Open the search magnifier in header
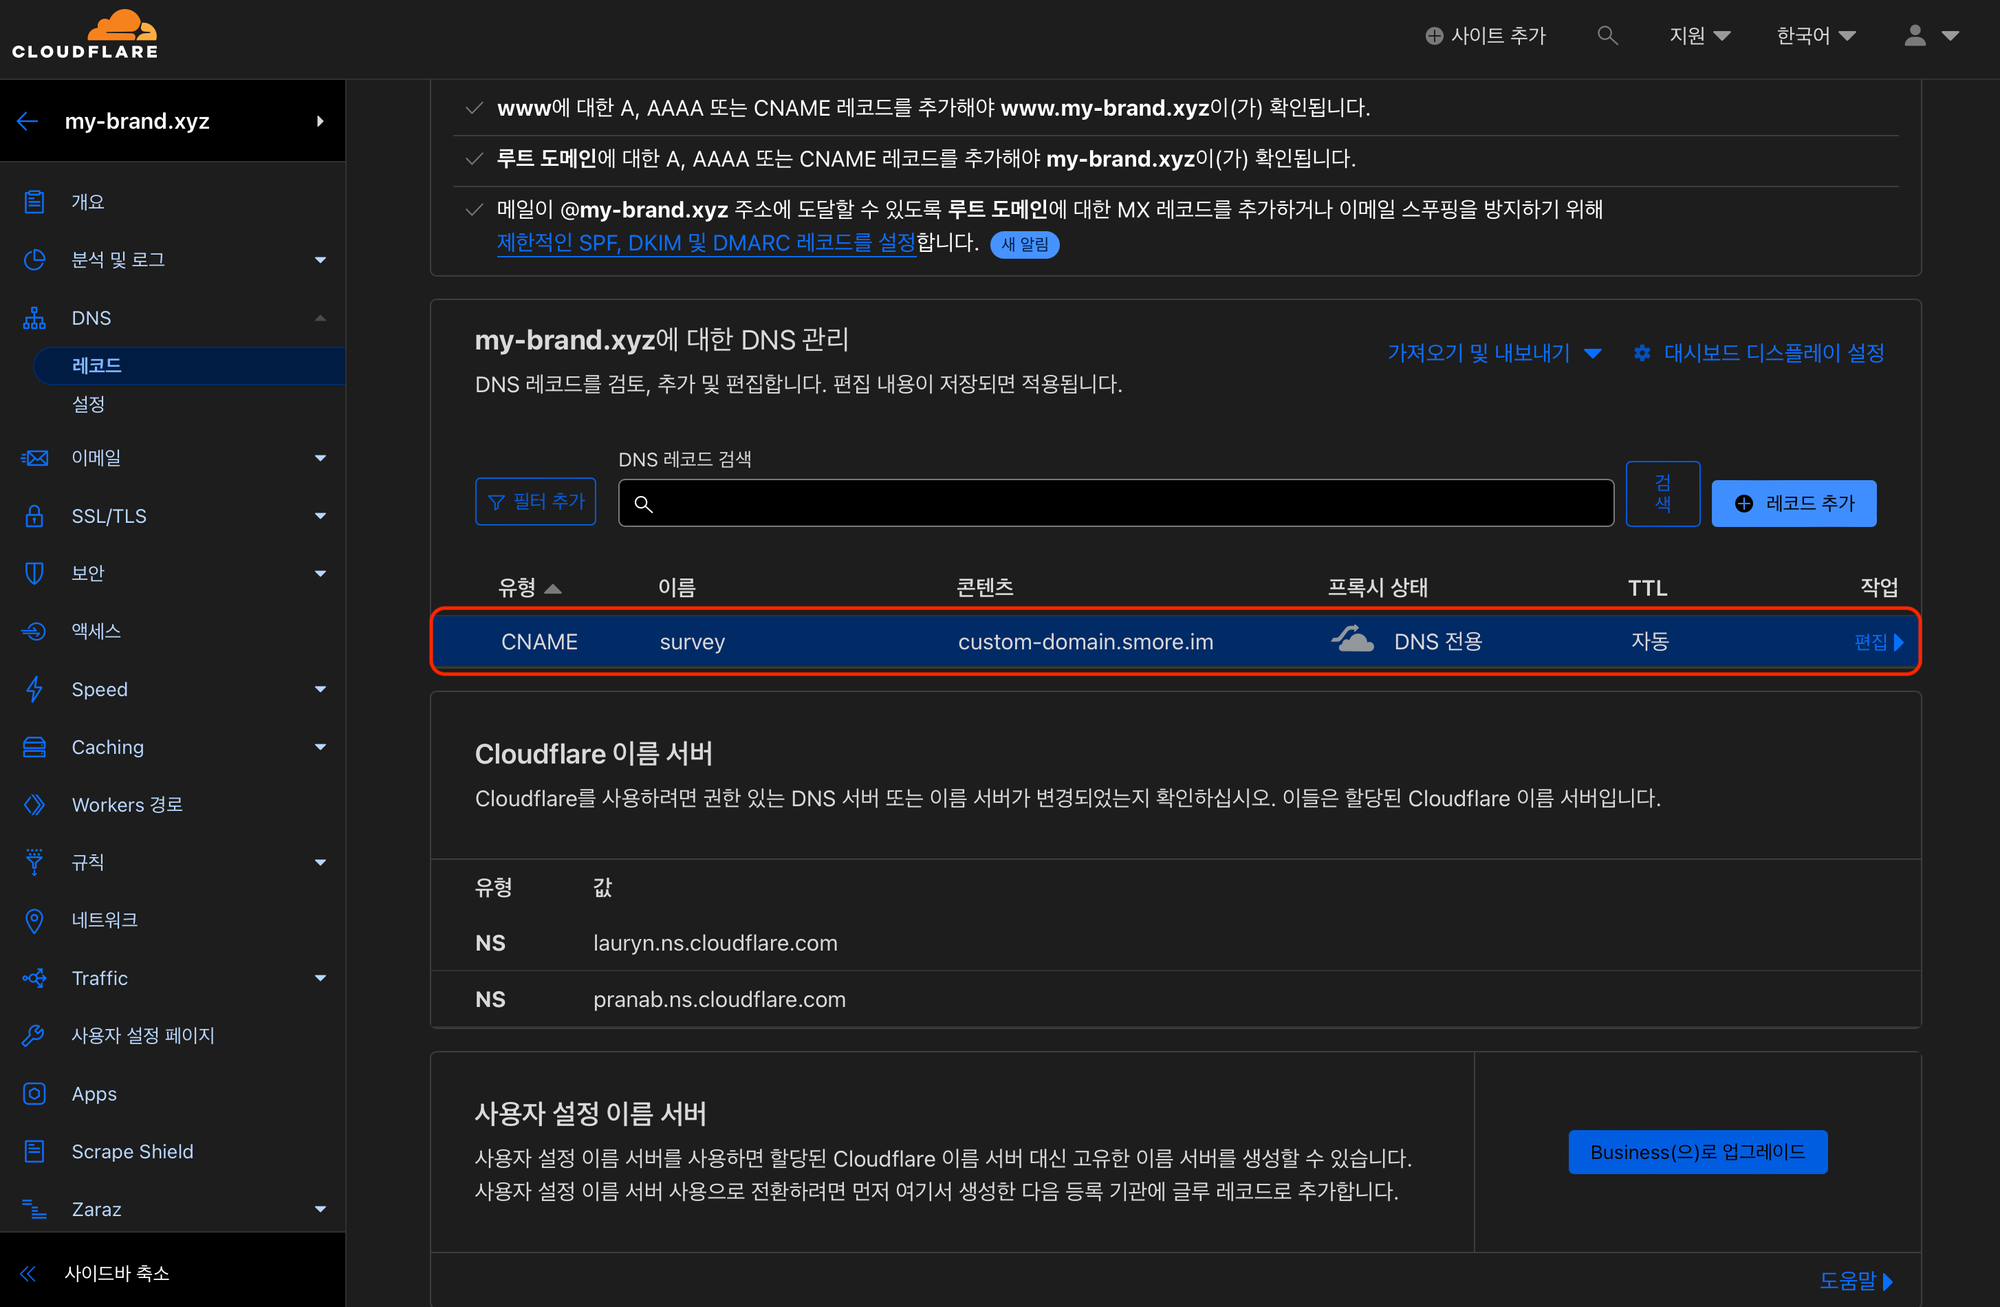The image size is (2000, 1307). click(x=1607, y=36)
